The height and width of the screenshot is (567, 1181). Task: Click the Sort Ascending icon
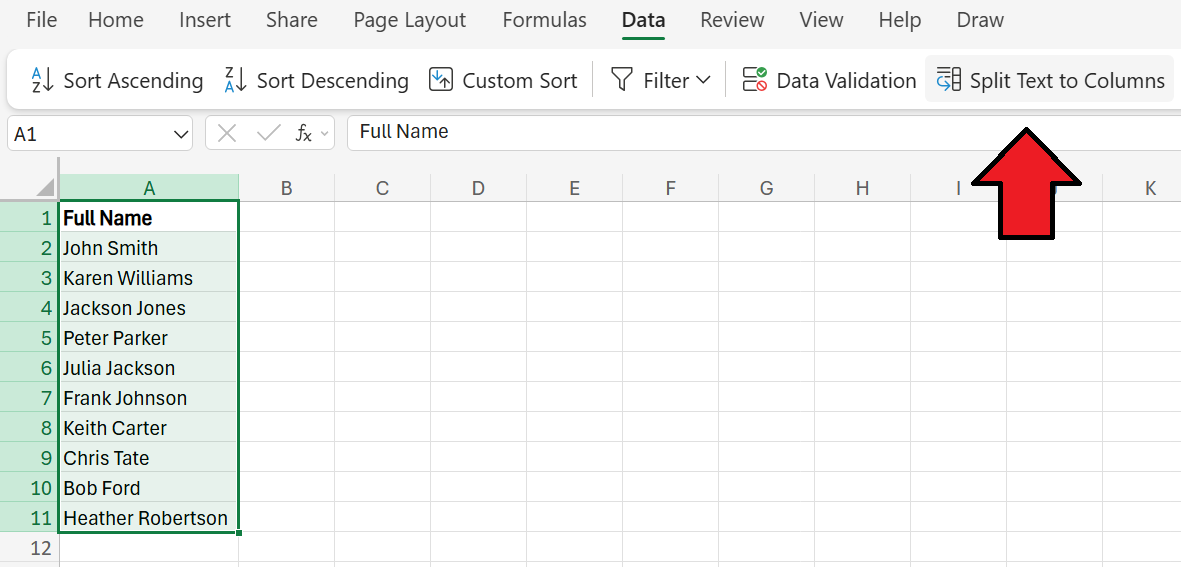[x=43, y=80]
